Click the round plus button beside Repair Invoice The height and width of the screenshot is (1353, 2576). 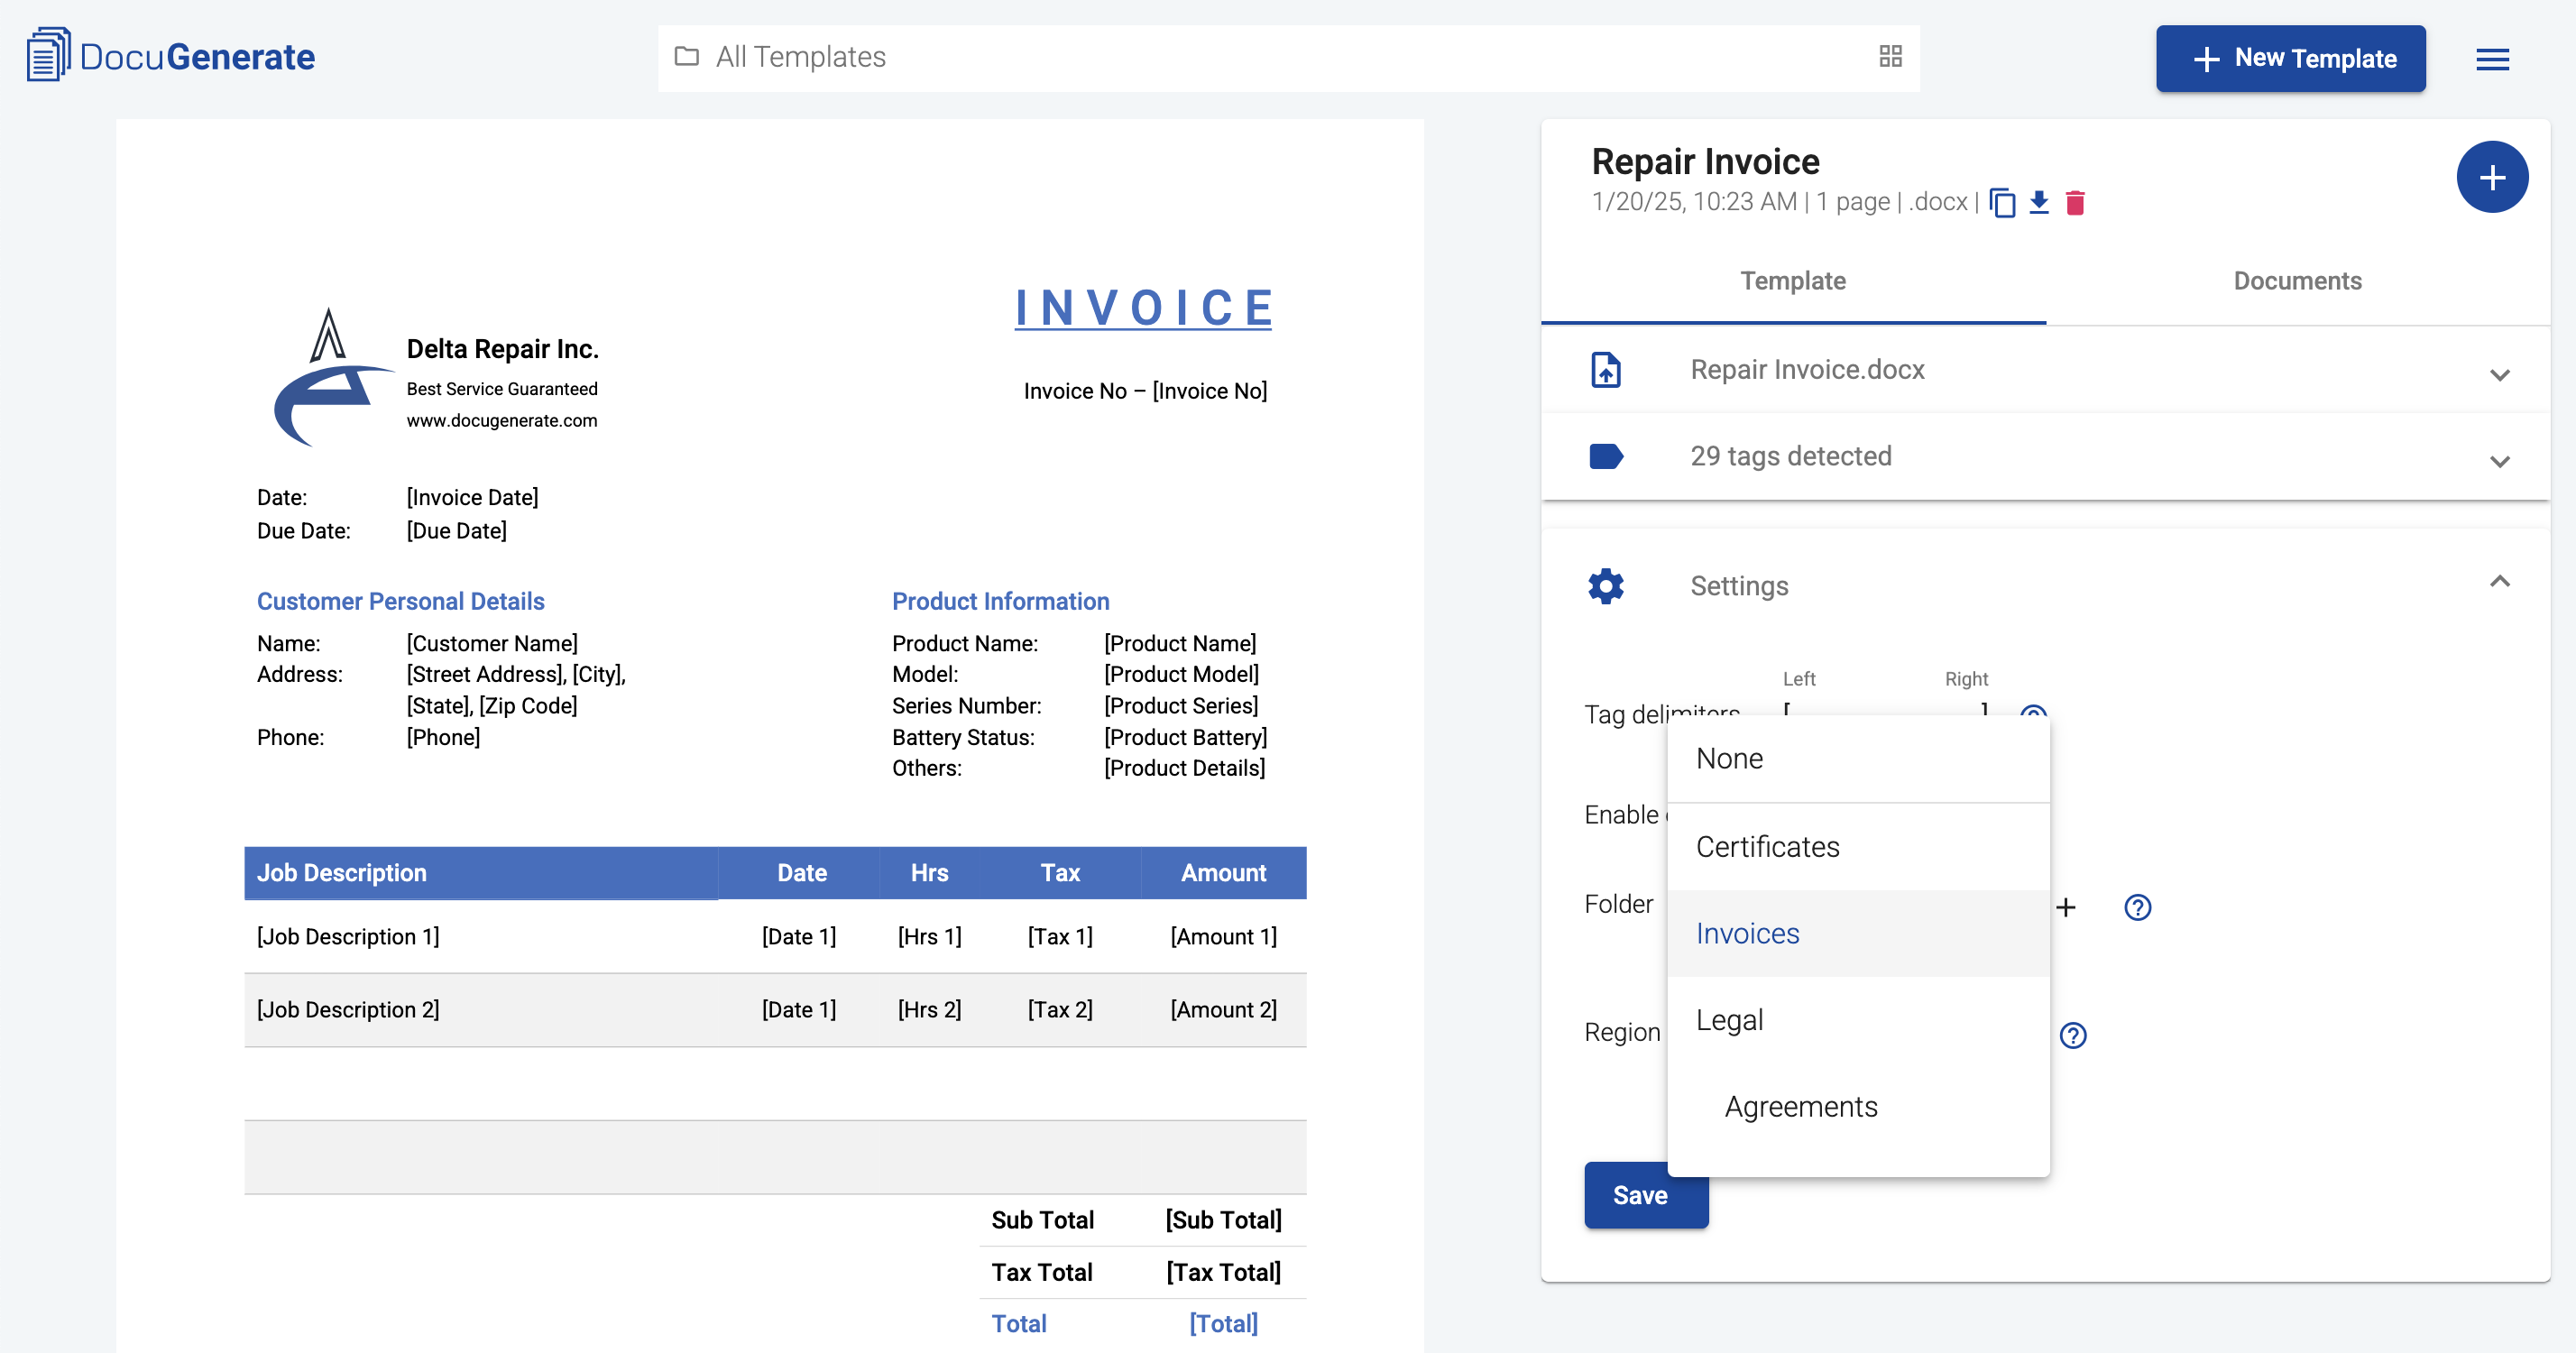pyautogui.click(x=2491, y=178)
